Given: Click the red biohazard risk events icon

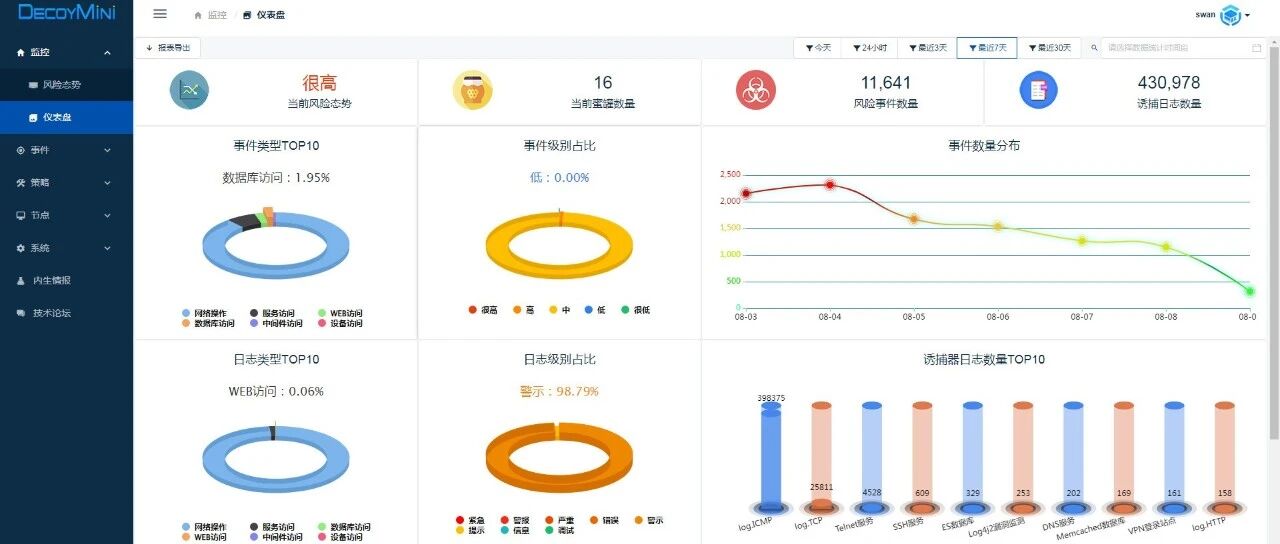Looking at the screenshot, I should coord(756,90).
